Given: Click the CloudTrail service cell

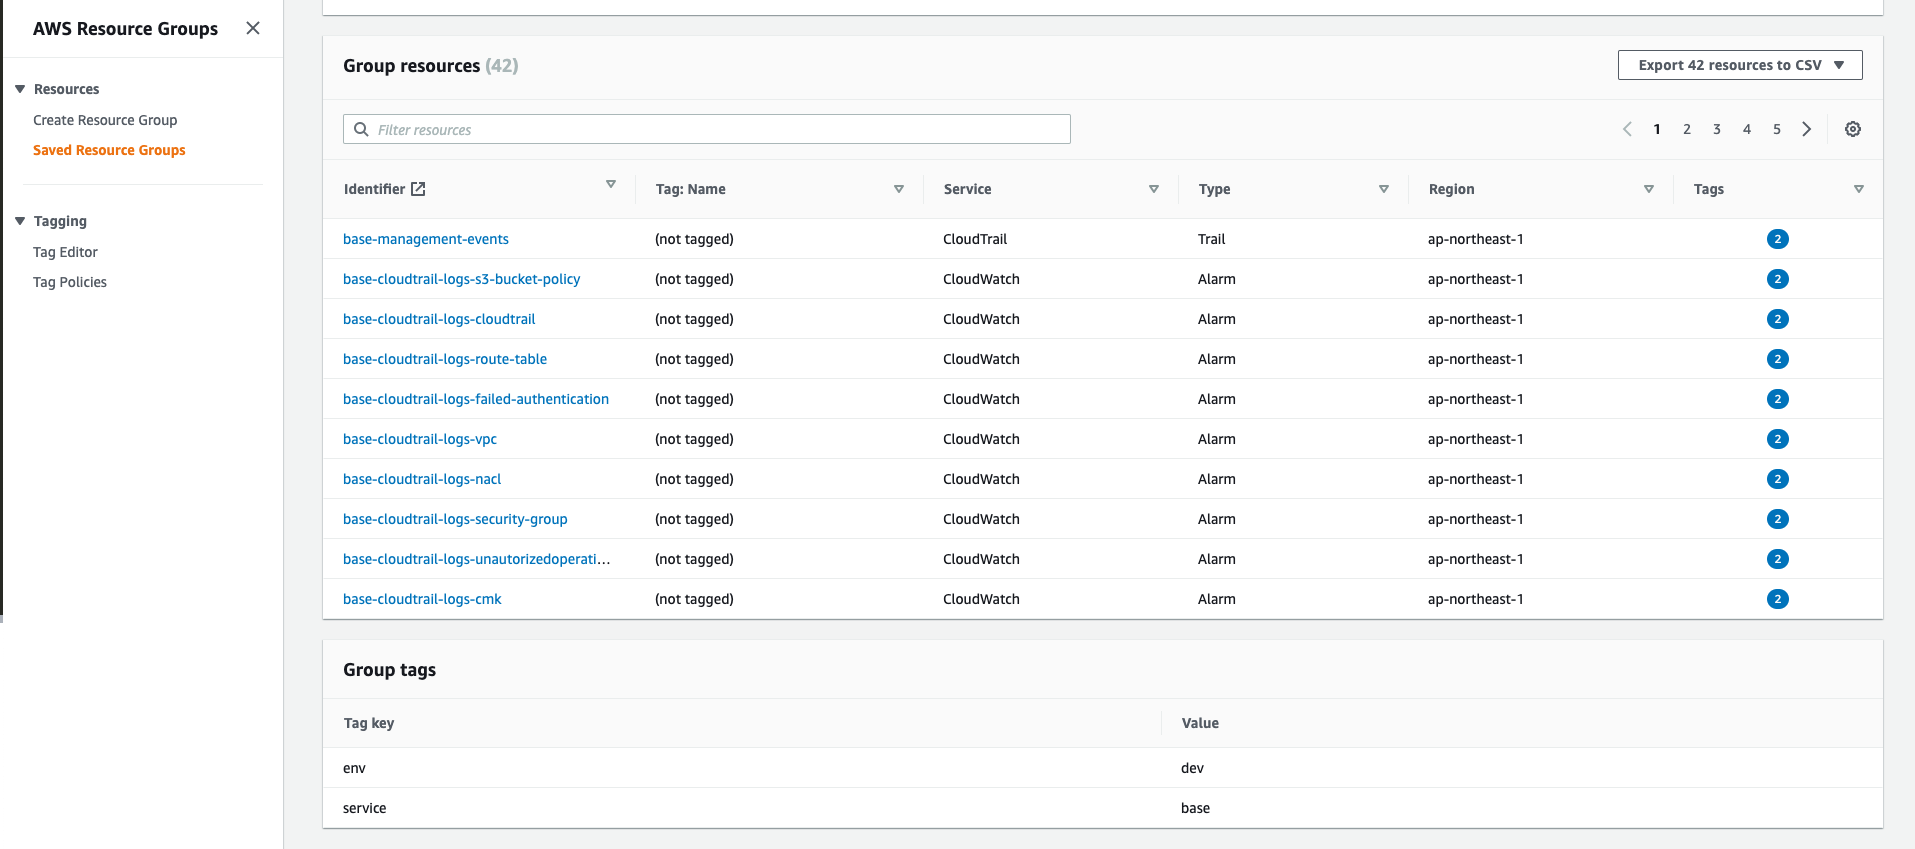Looking at the screenshot, I should [975, 239].
